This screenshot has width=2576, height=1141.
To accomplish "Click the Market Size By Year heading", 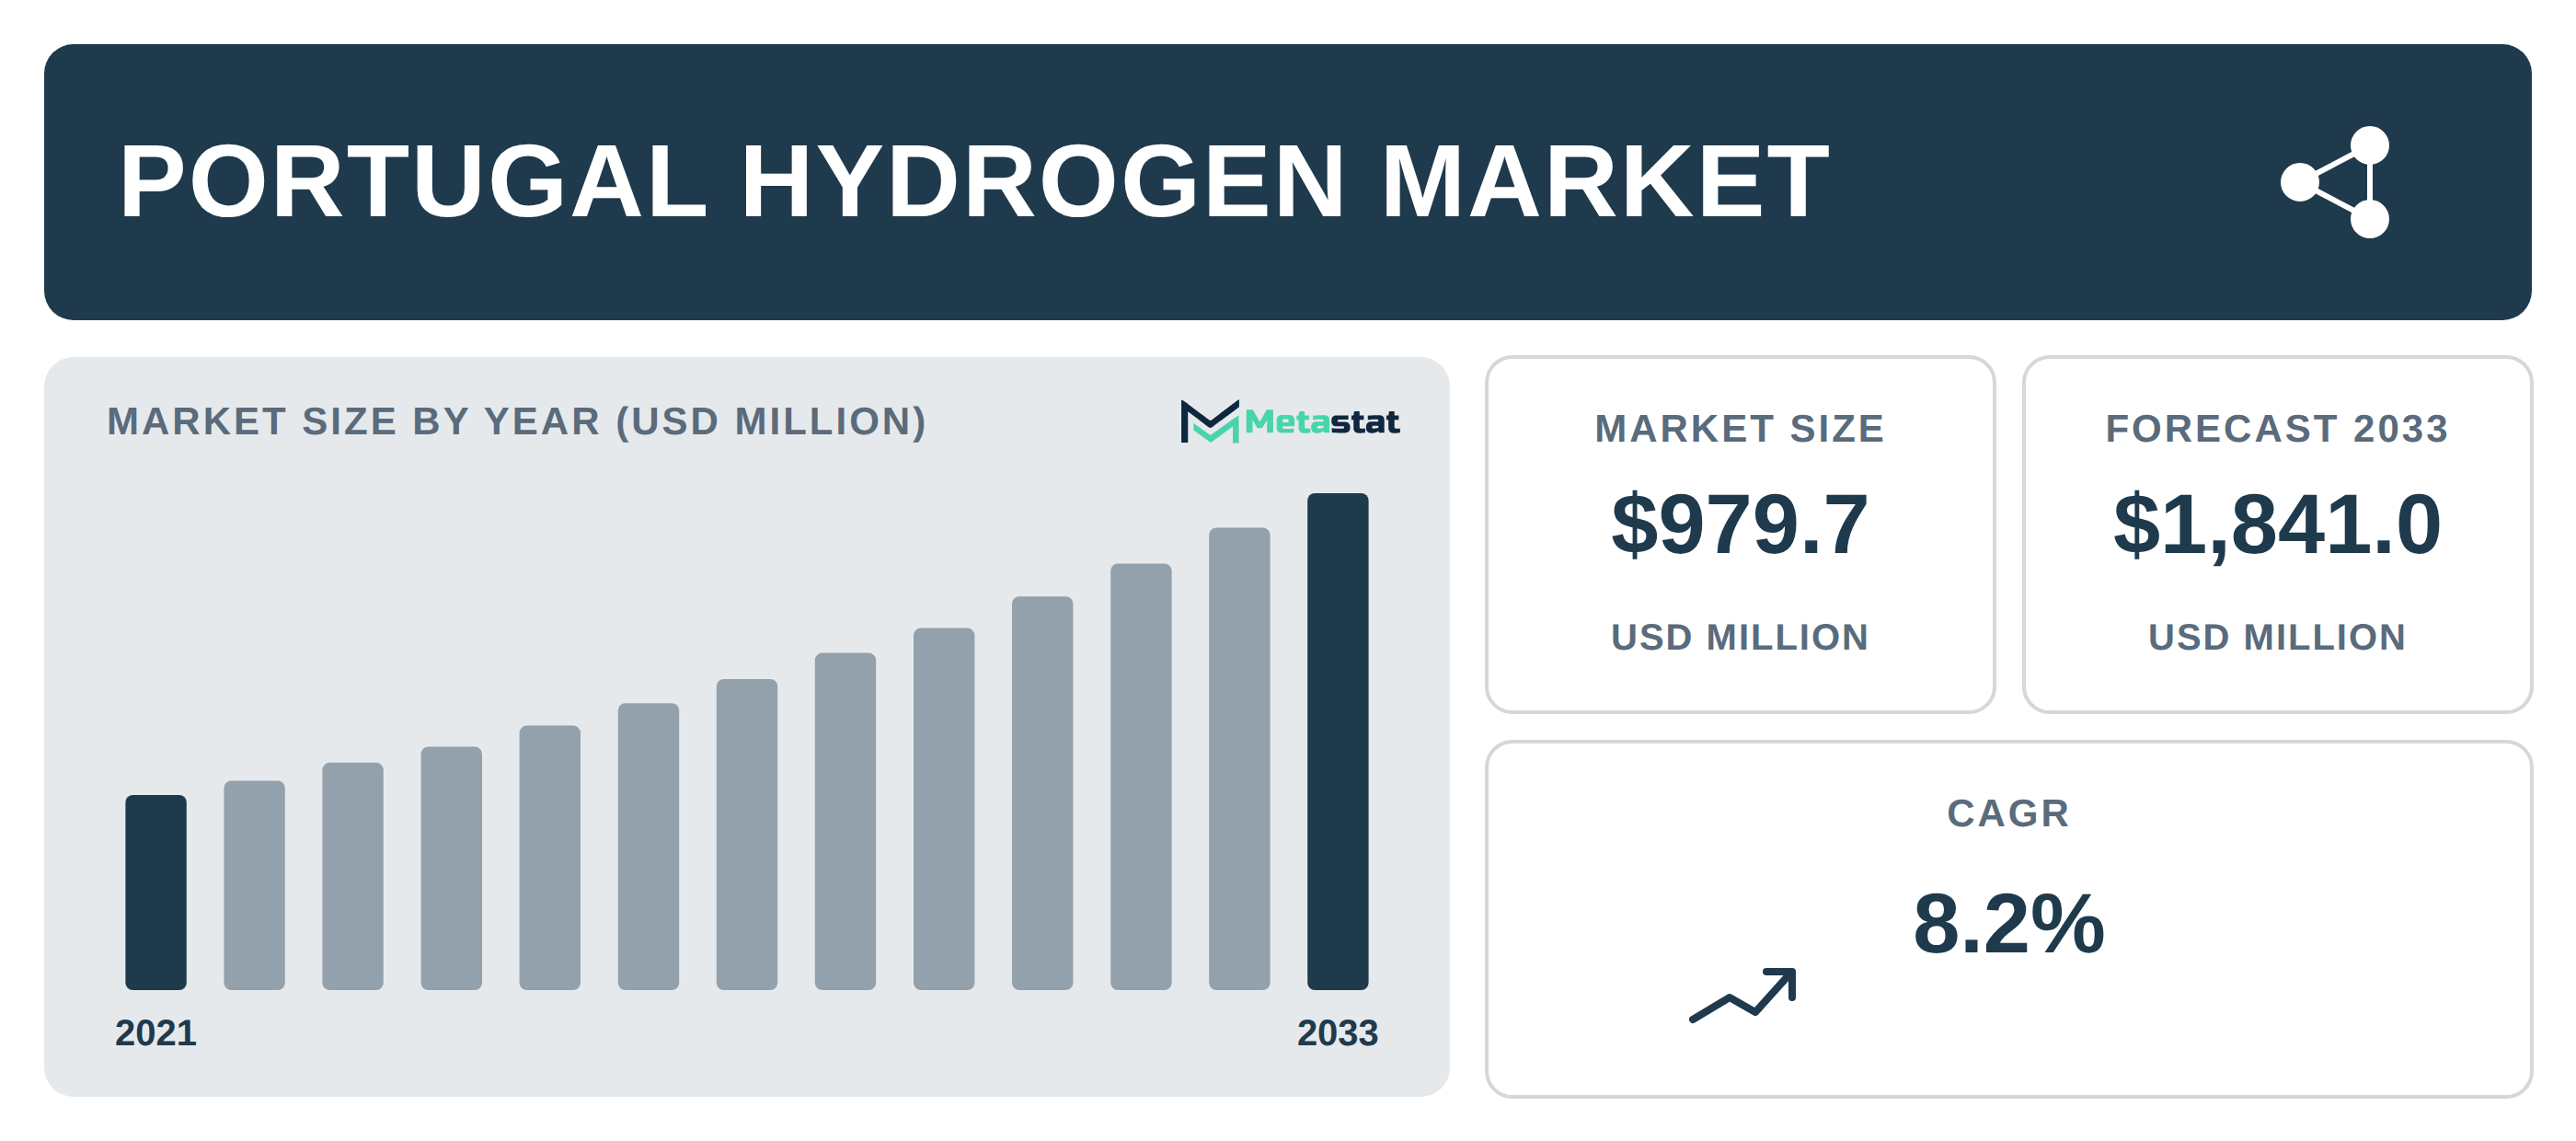I will pyautogui.click(x=517, y=422).
